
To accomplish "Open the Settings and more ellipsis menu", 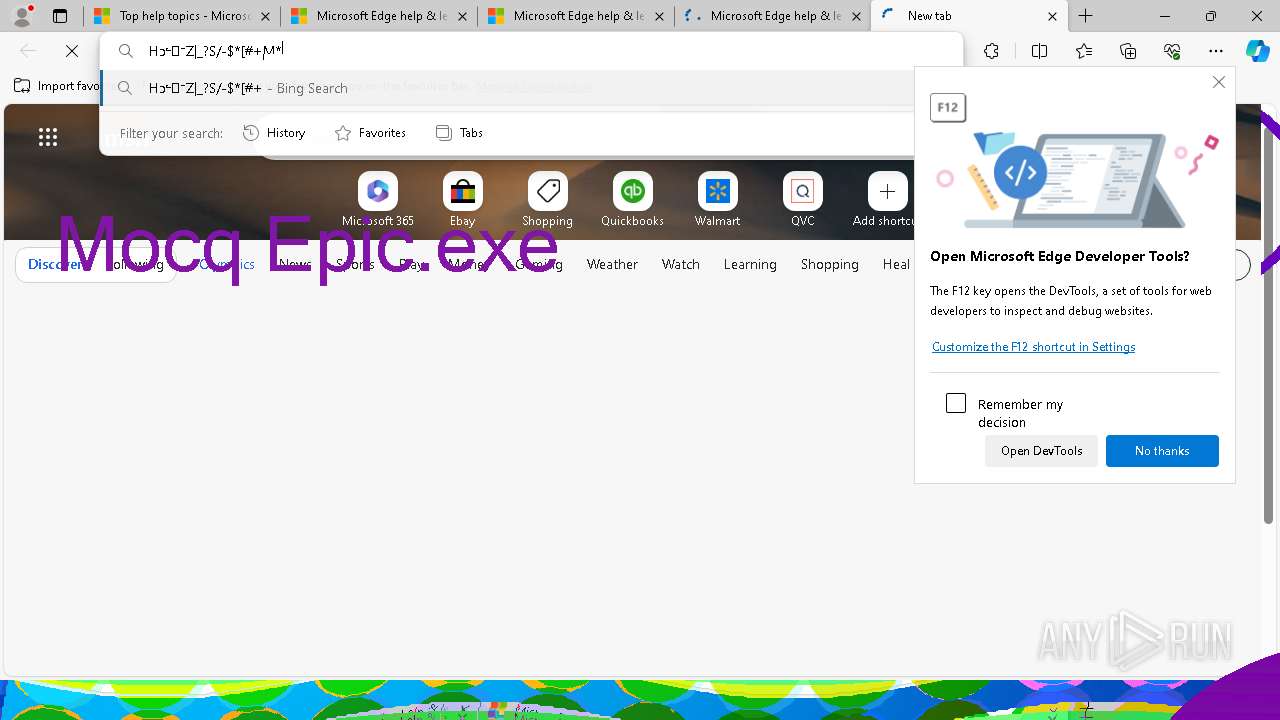I will click(1216, 51).
